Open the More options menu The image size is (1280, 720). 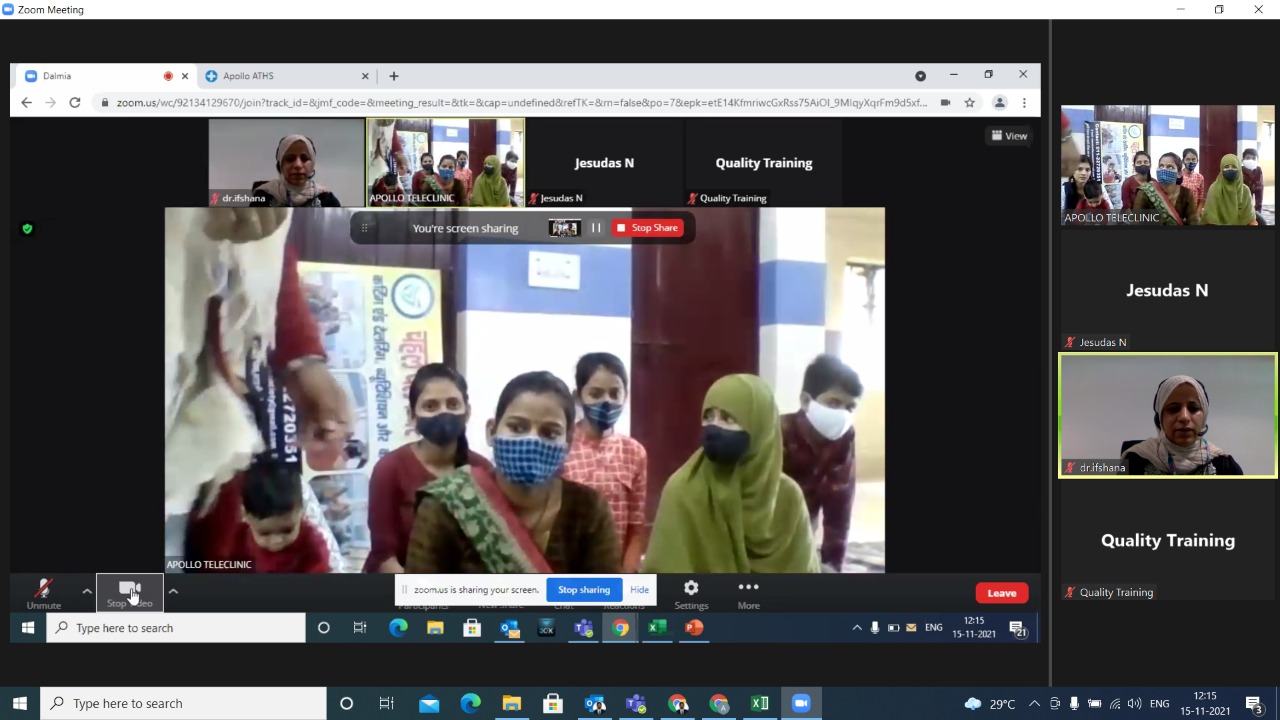(x=748, y=592)
